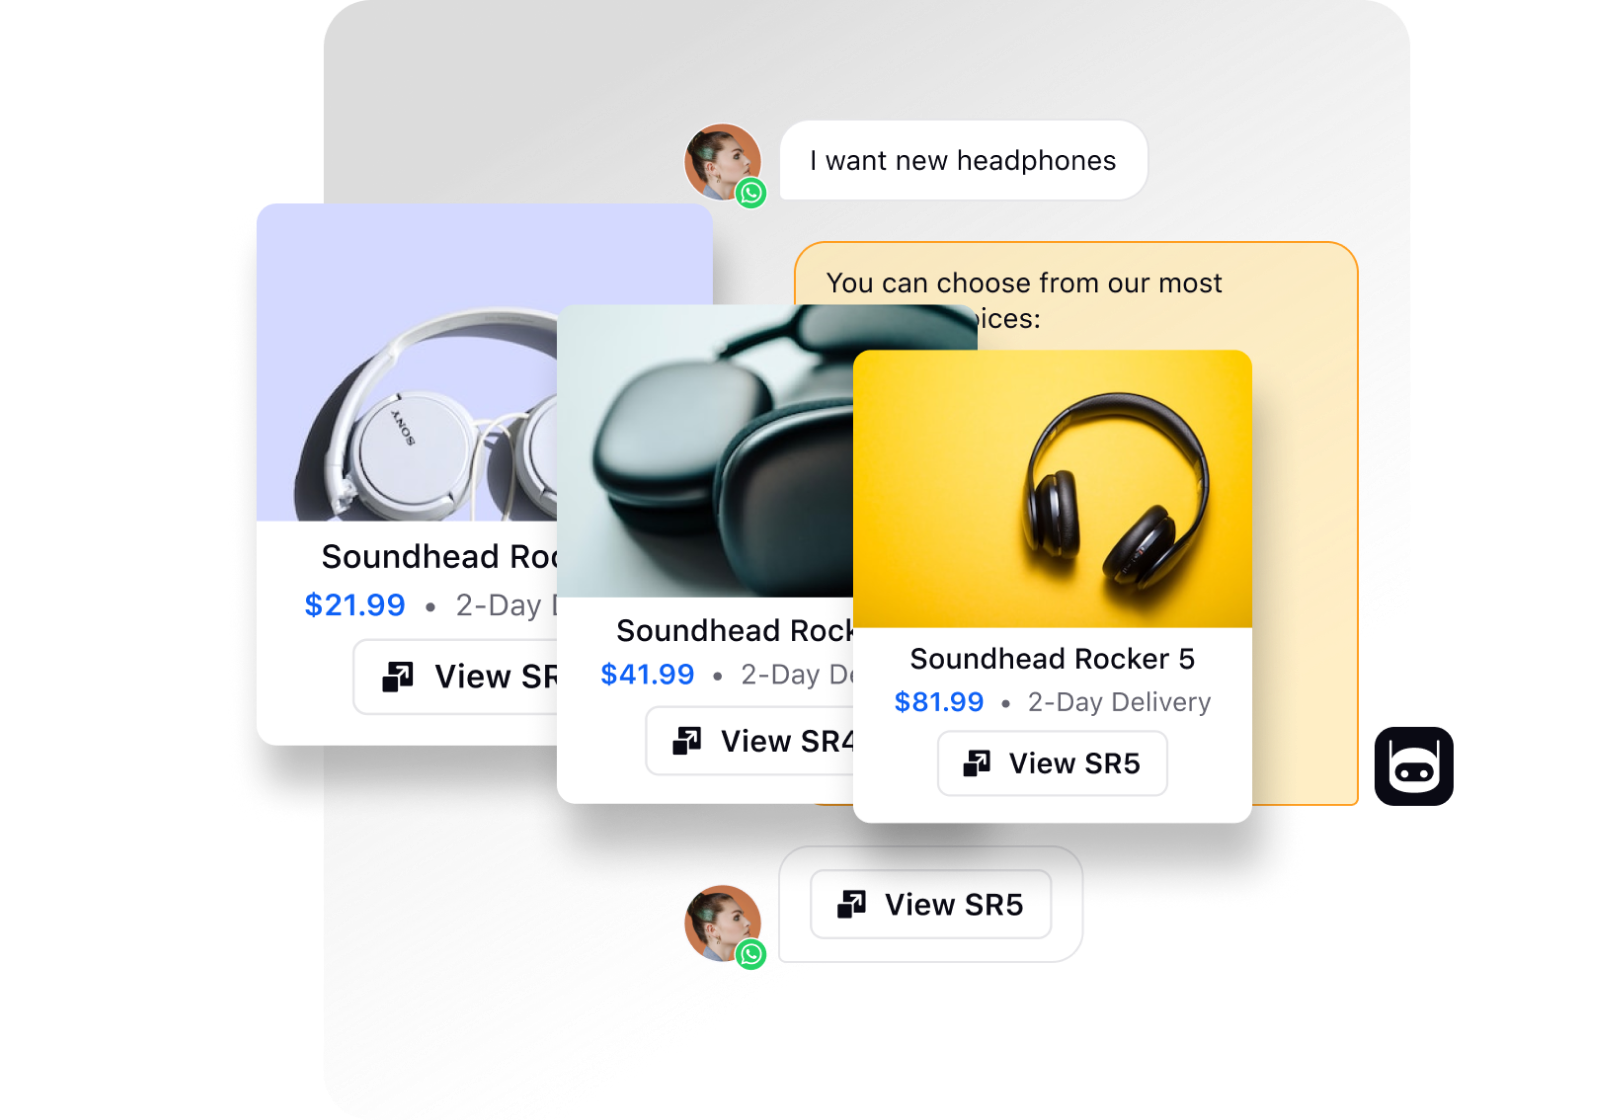The height and width of the screenshot is (1120, 1600).
Task: Click the link icon in first card's View button
Action: (x=398, y=677)
